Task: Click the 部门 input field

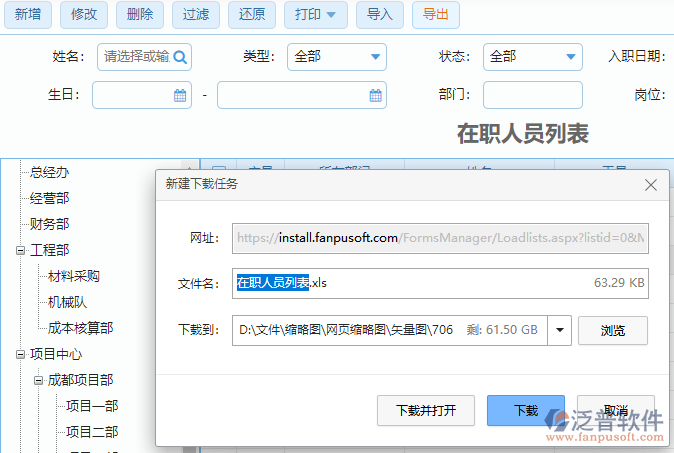Action: (532, 95)
